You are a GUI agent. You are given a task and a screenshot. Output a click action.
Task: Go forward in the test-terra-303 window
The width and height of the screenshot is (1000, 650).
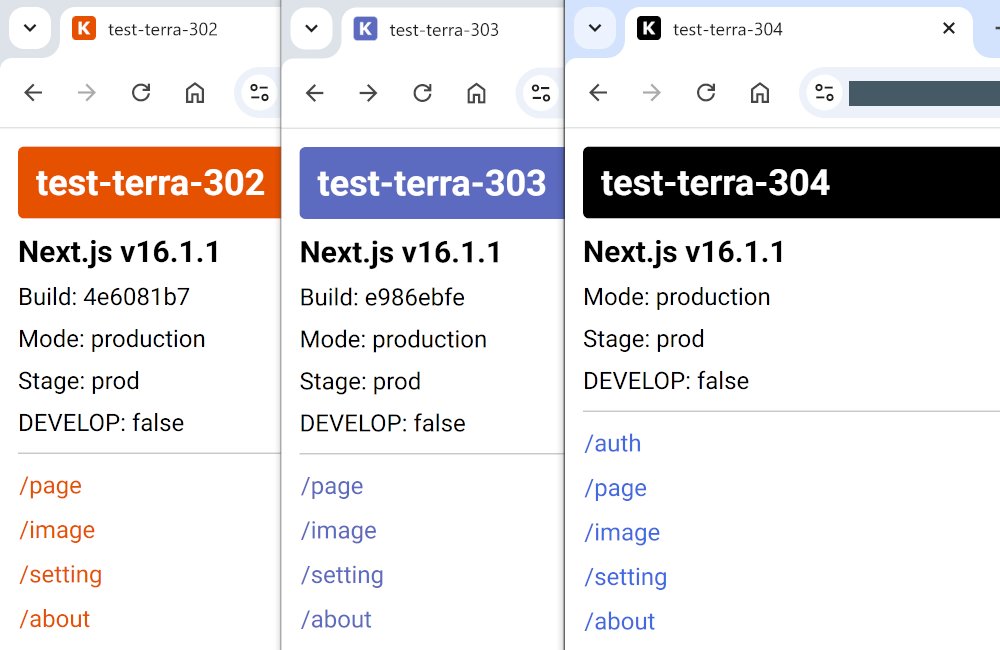click(x=368, y=93)
